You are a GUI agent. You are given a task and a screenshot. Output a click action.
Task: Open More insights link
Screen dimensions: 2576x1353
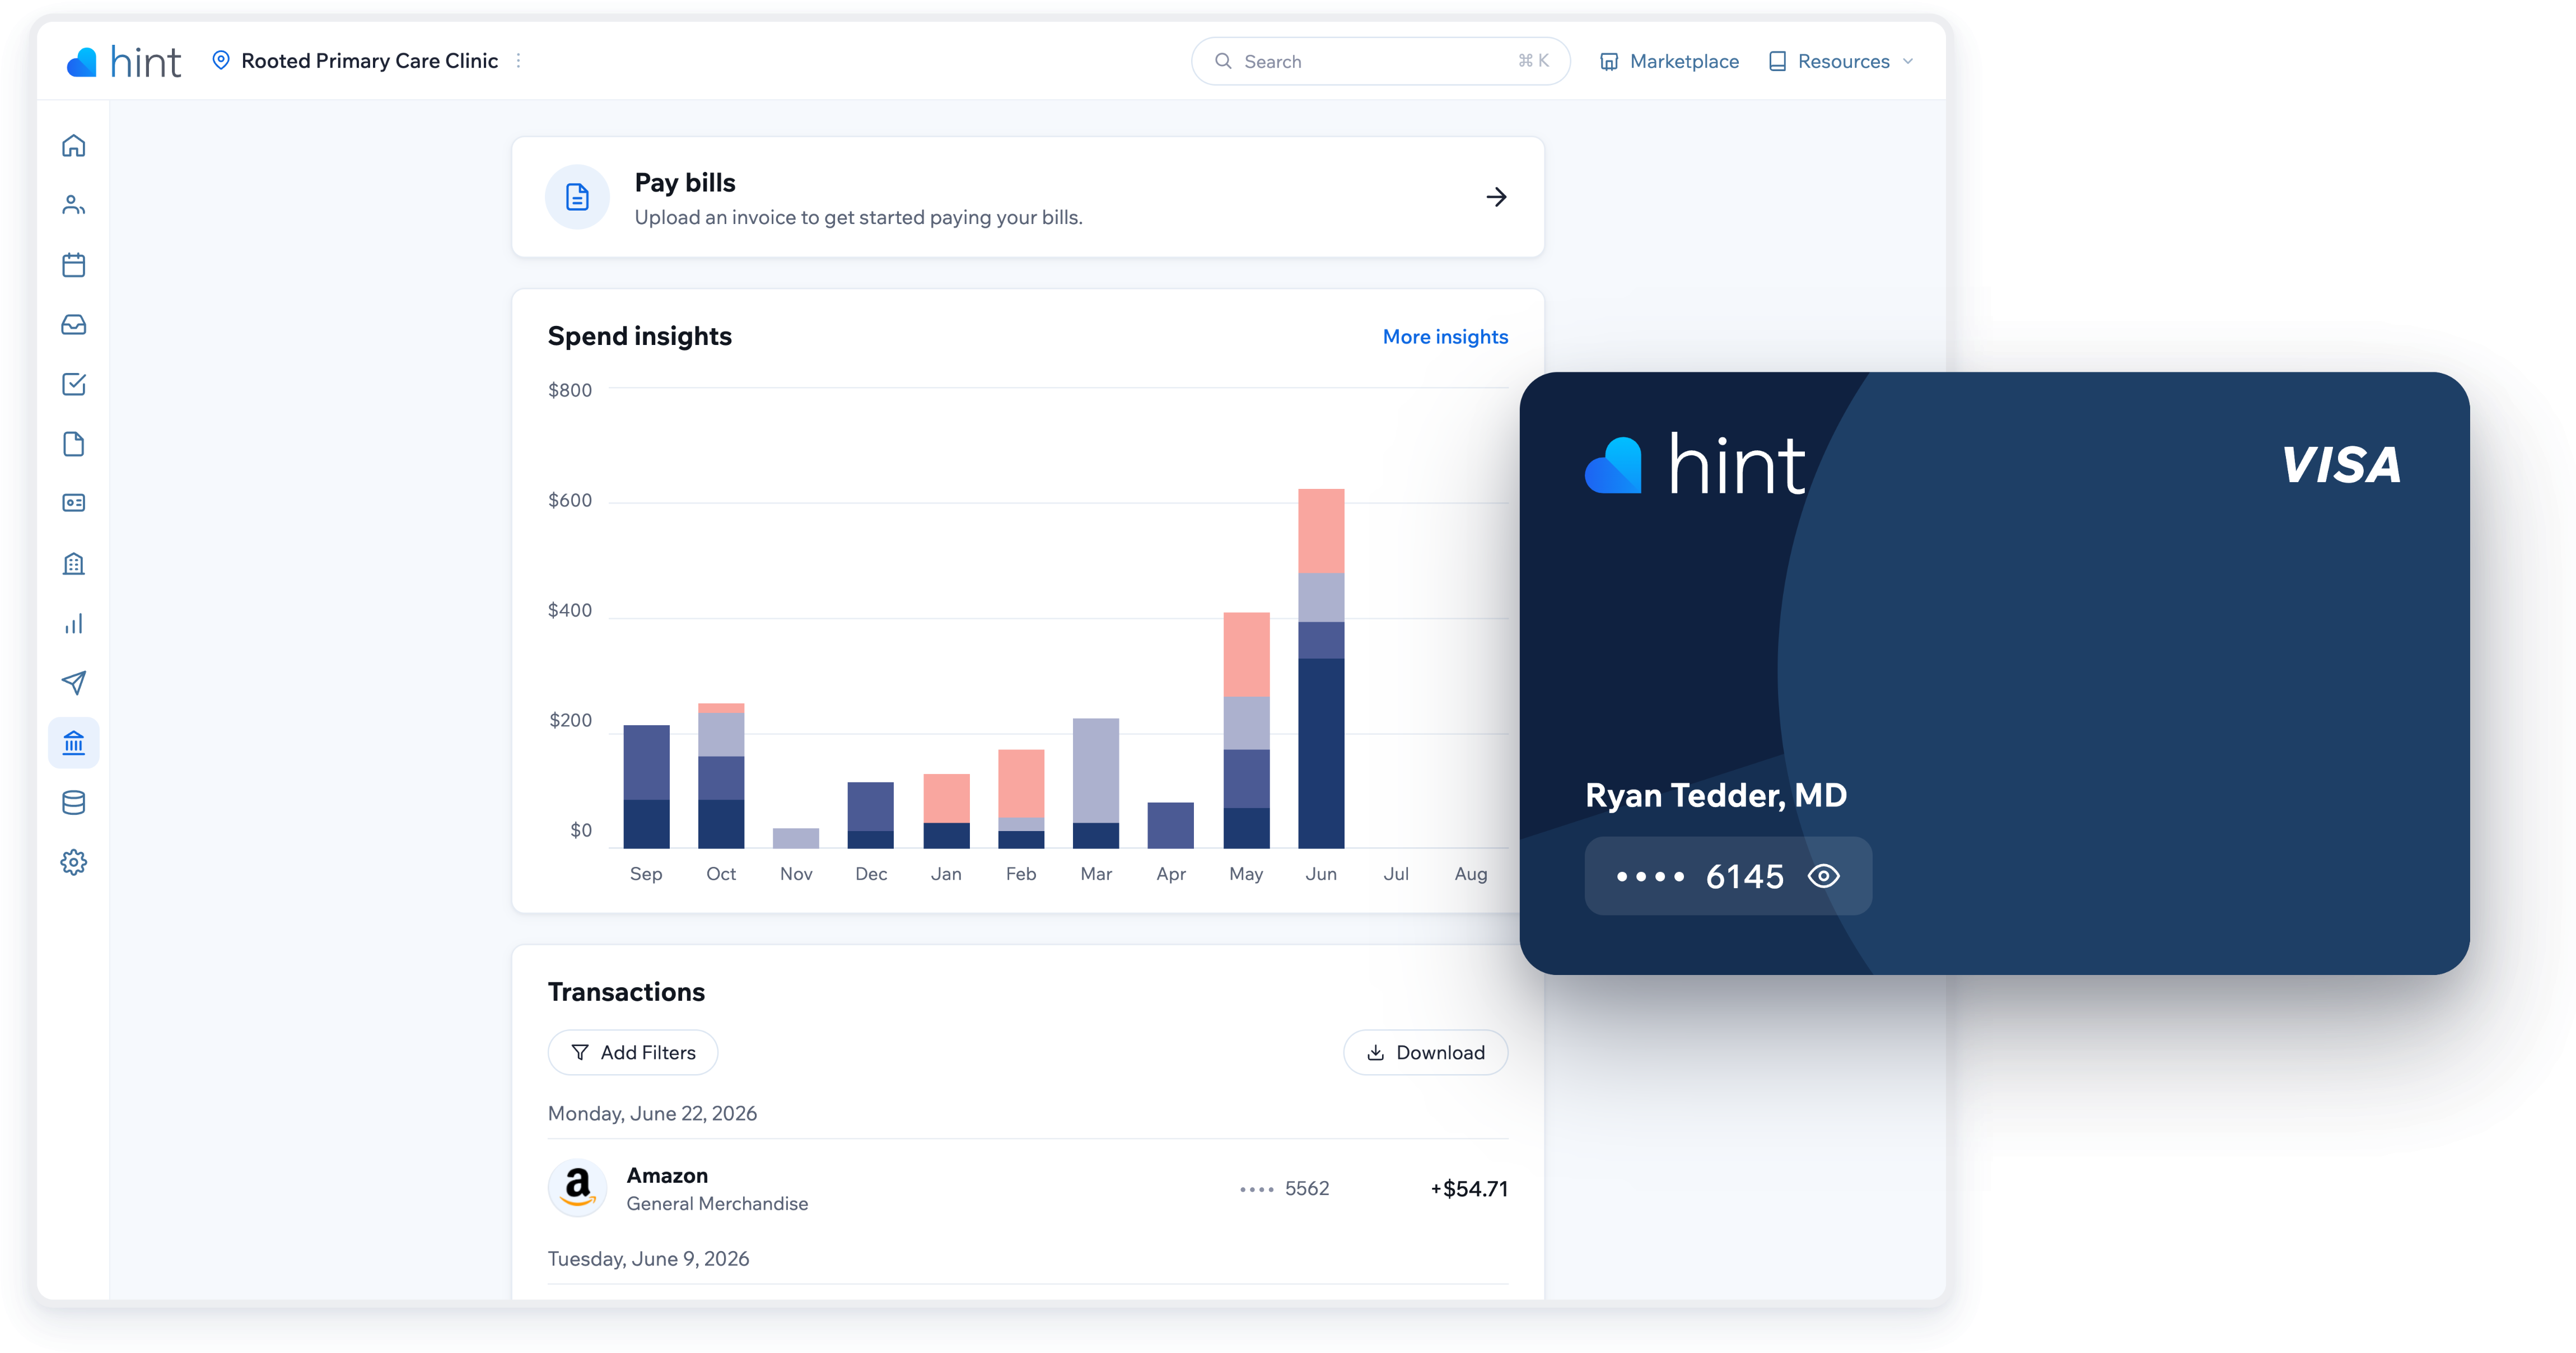pyautogui.click(x=1445, y=337)
